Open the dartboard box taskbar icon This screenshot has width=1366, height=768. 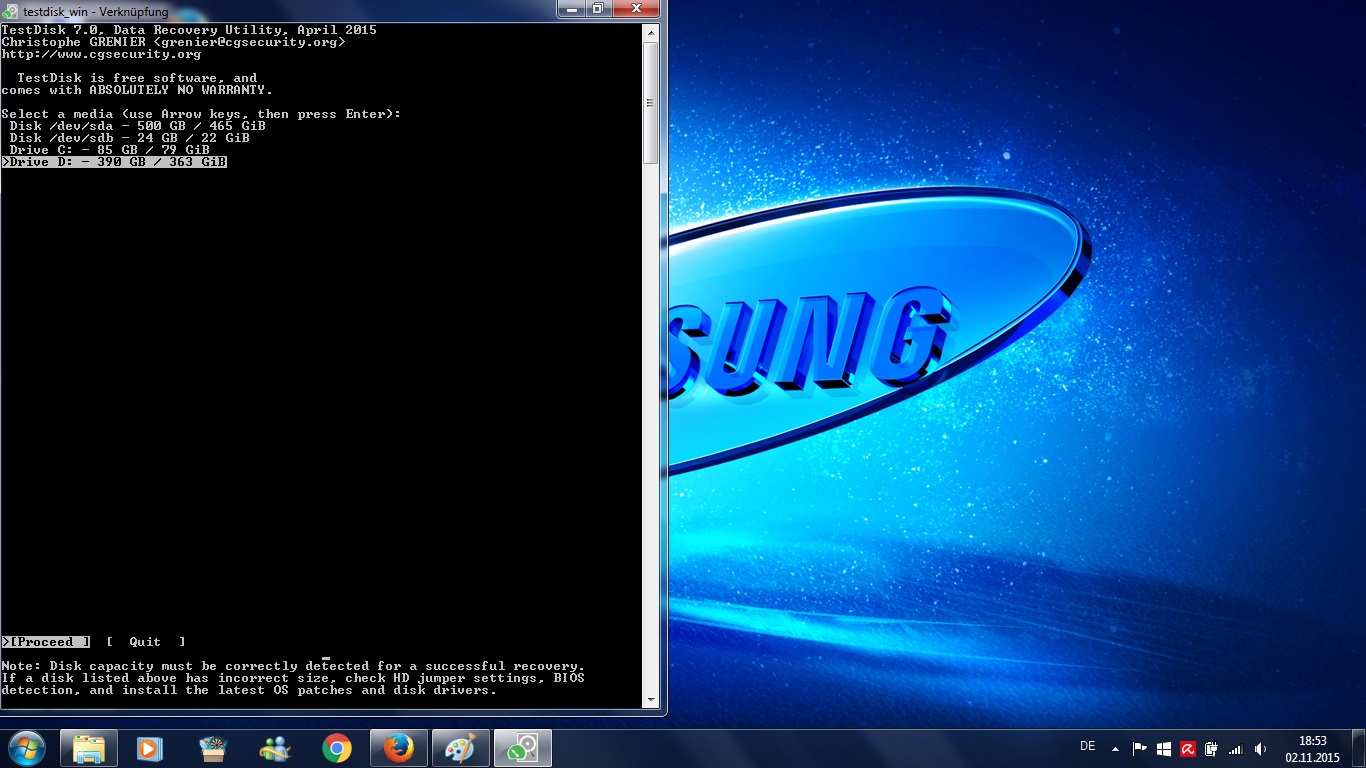(x=213, y=748)
